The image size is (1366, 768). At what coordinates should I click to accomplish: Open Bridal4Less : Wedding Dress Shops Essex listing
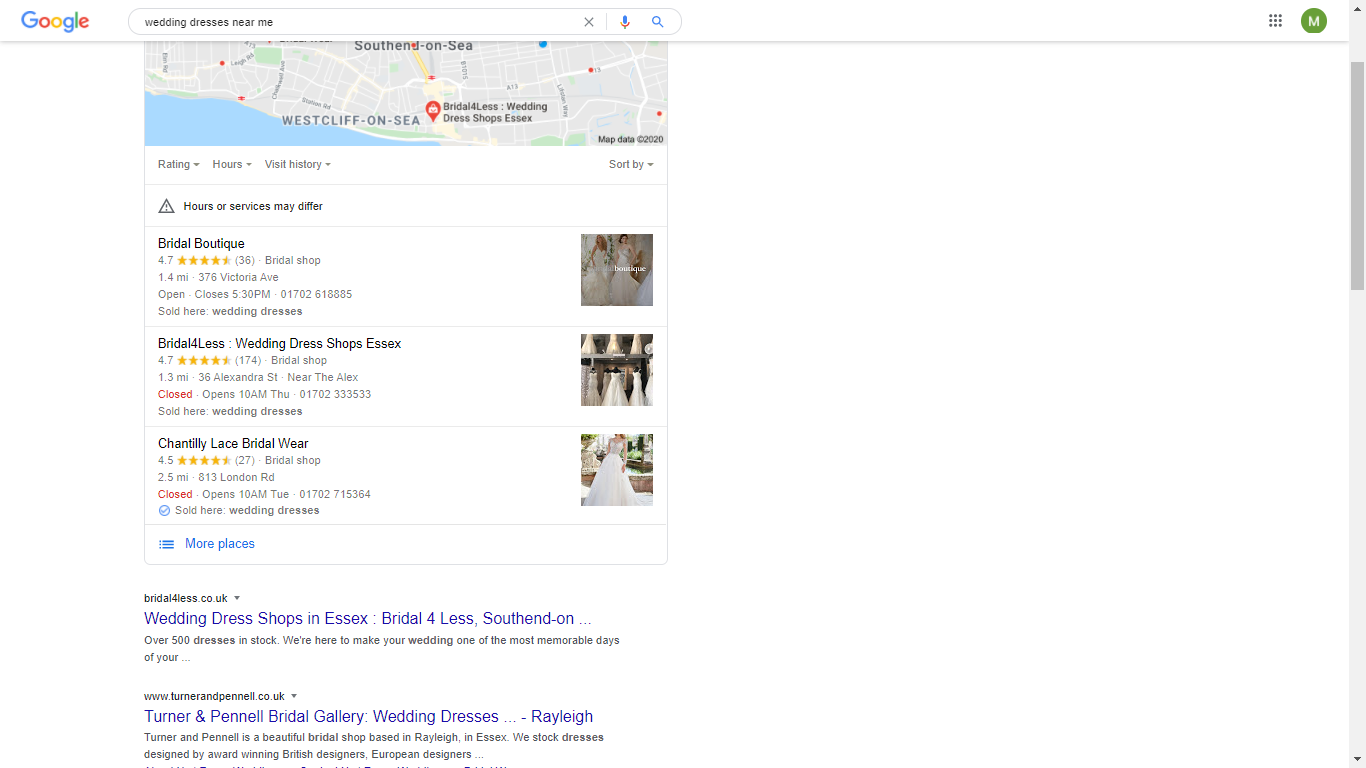[279, 343]
